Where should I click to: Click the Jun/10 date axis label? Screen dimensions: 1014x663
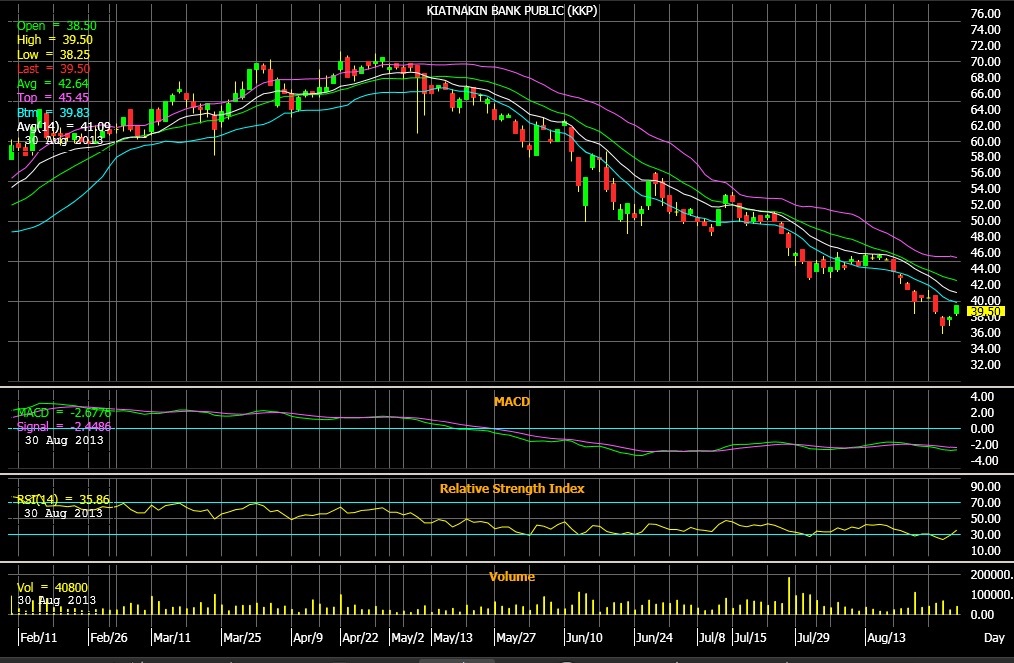click(584, 638)
